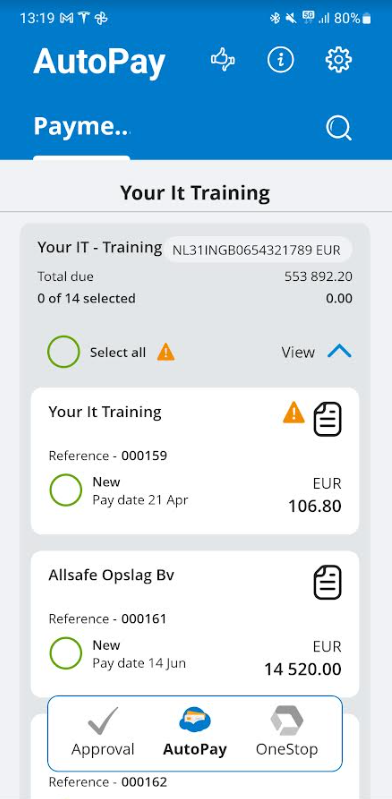
Task: Tap the Bluetooth icon in status bar
Action: (275, 18)
